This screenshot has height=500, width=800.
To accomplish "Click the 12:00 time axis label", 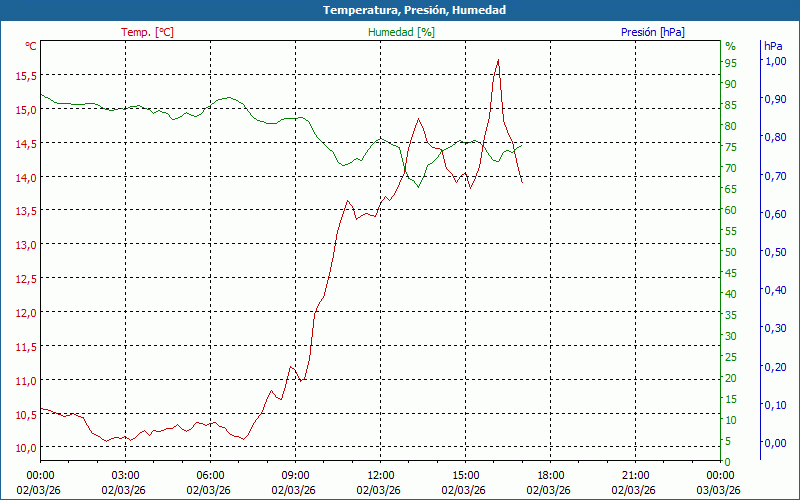I will [x=380, y=475].
